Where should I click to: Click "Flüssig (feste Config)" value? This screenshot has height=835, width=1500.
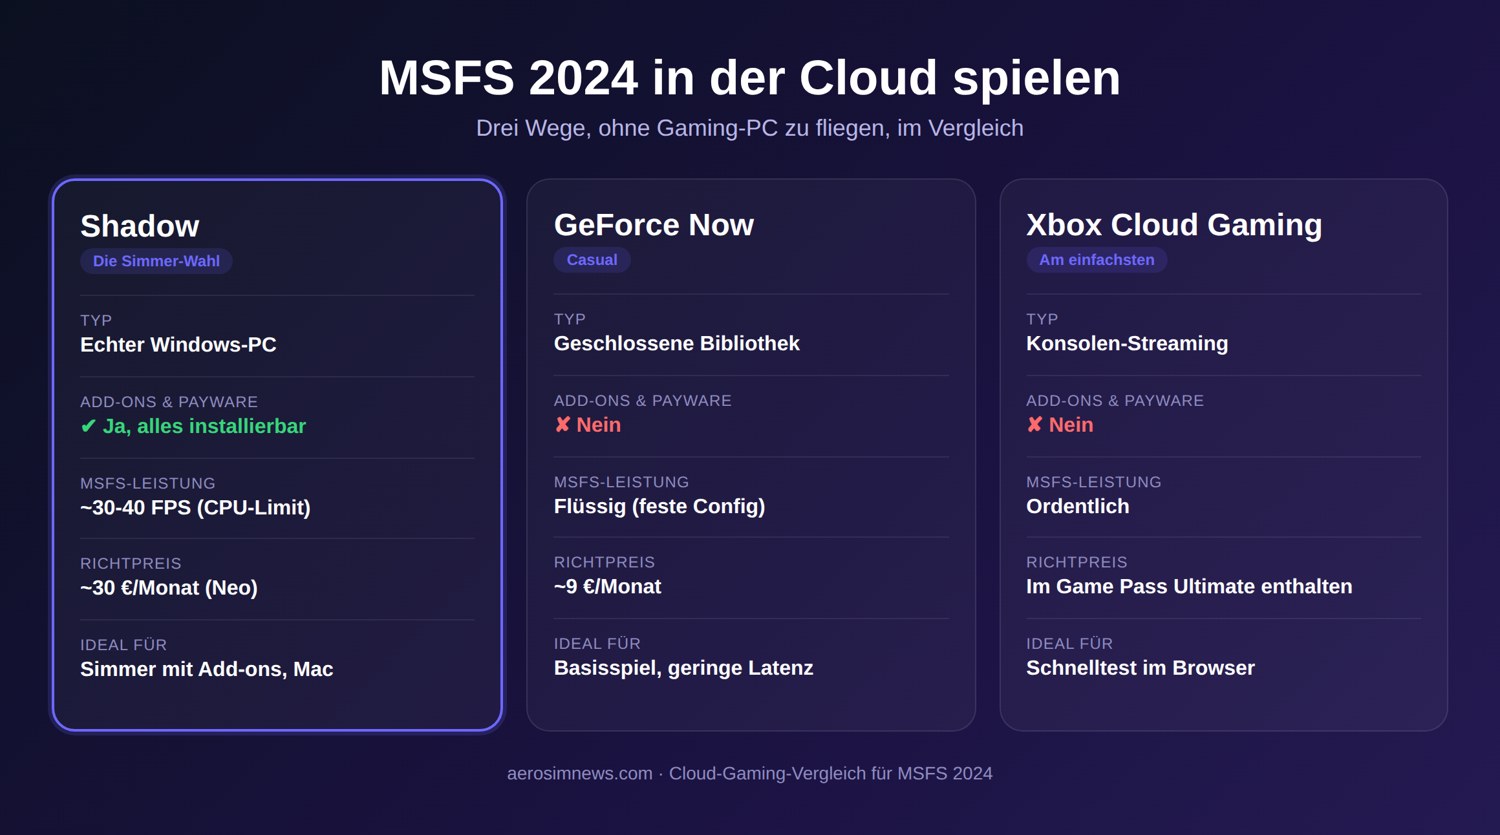tap(659, 507)
